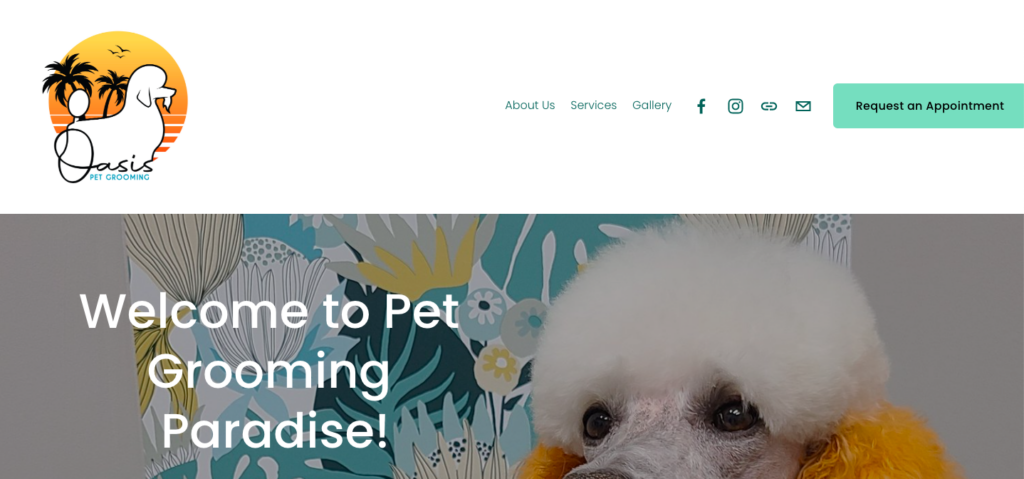
Task: Open the About Us page
Action: 530,105
